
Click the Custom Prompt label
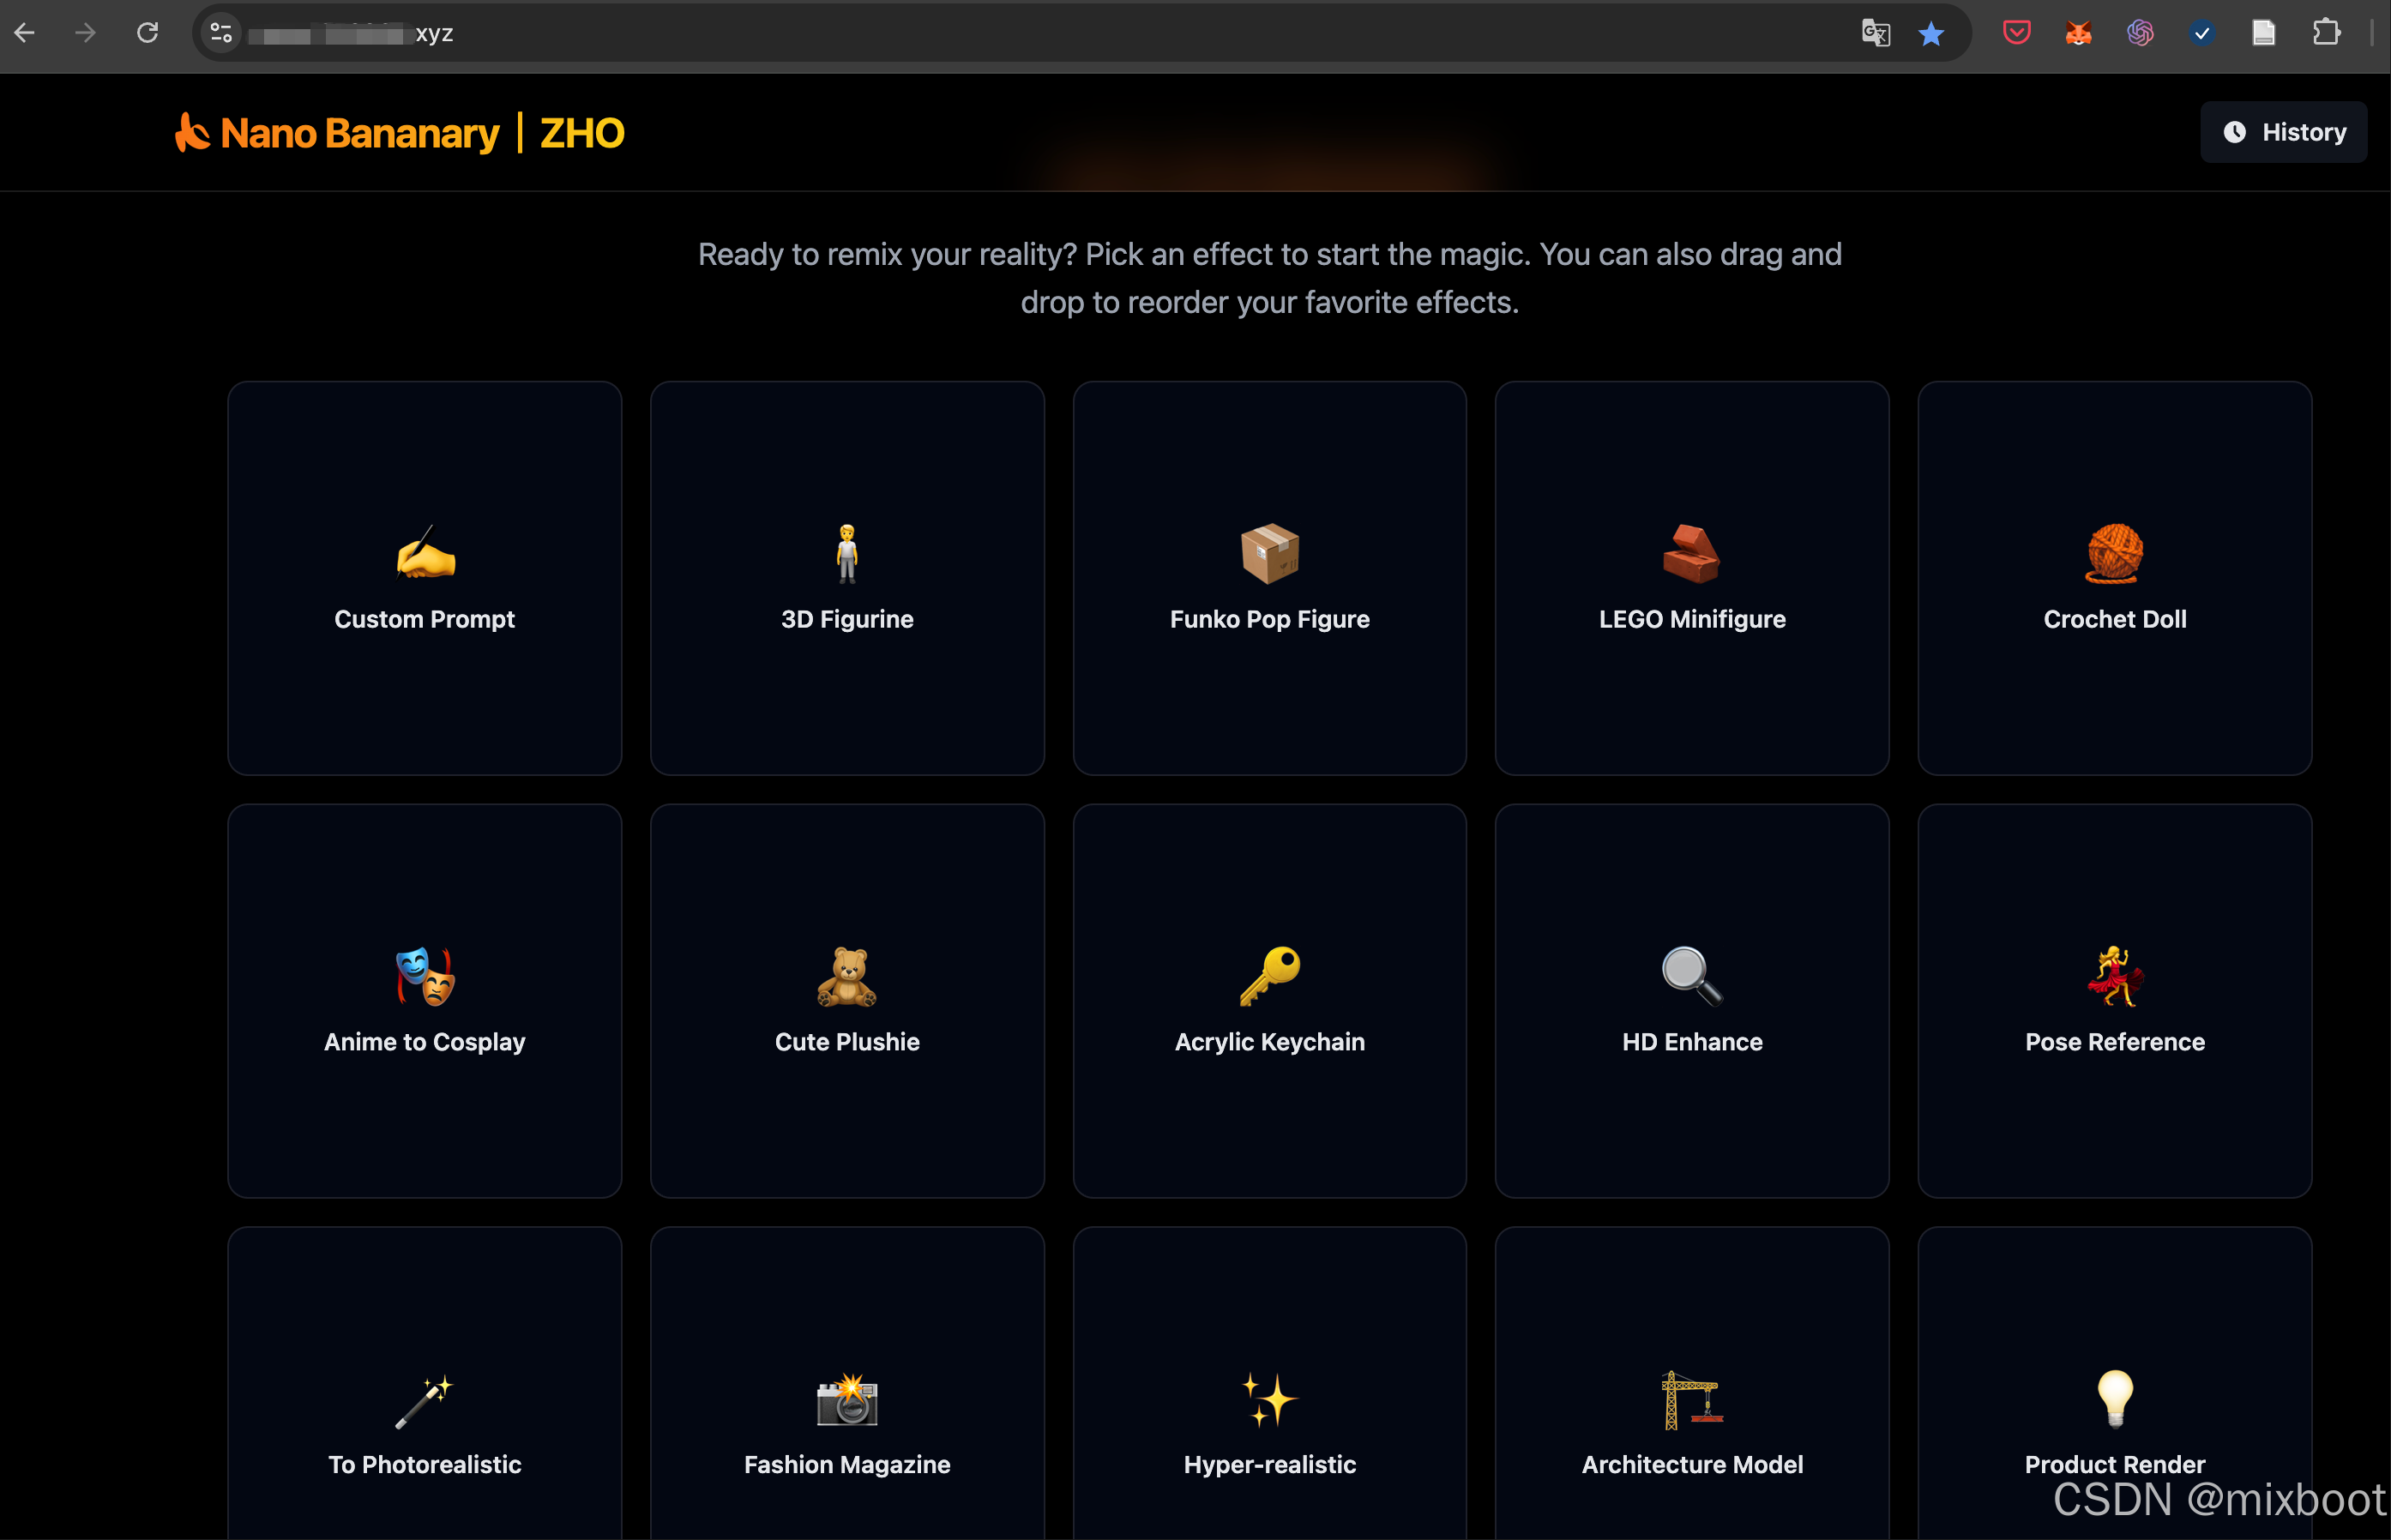pos(424,619)
